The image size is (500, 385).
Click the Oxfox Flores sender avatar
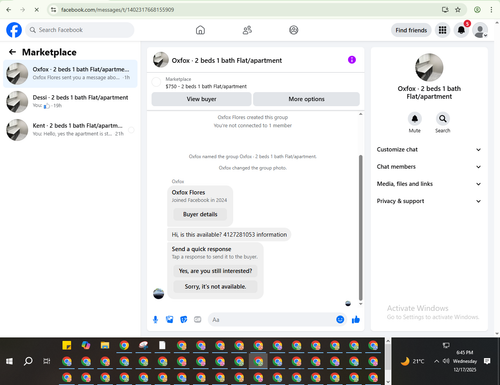click(x=158, y=293)
